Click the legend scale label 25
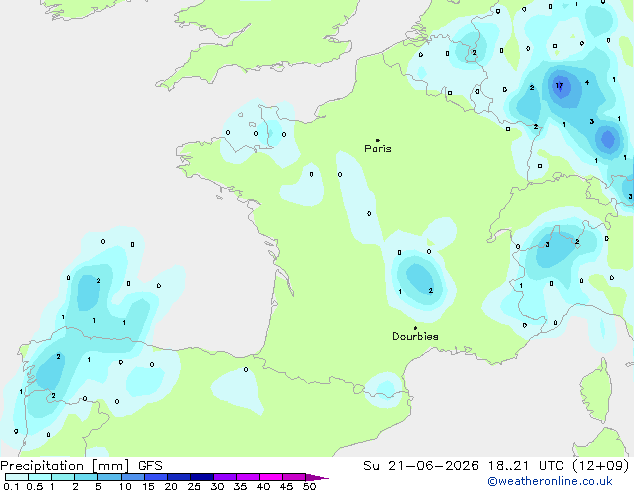 coord(194,486)
